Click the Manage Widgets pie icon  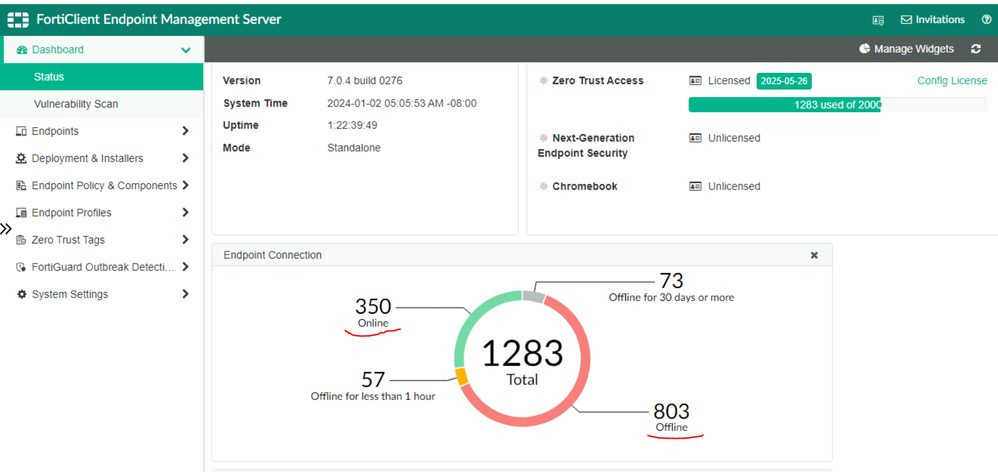coord(864,49)
